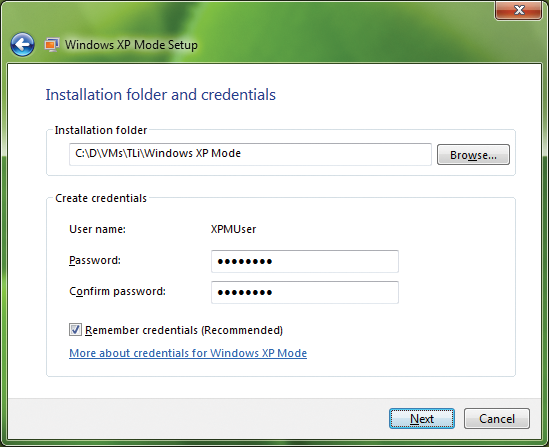Cancel the XP Mode setup
Screen dimensions: 549x447
pyautogui.click(x=496, y=418)
